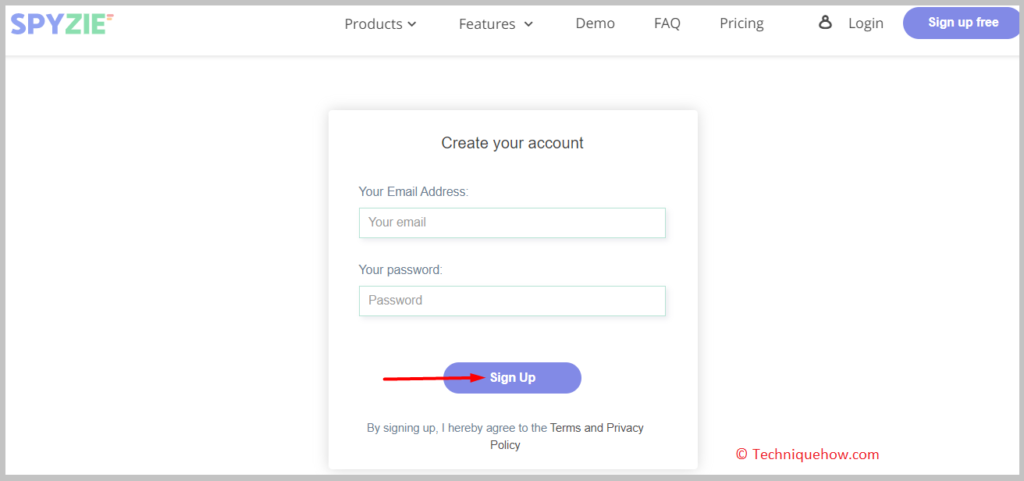Go to the Demo page
Viewport: 1024px width, 481px height.
595,23
